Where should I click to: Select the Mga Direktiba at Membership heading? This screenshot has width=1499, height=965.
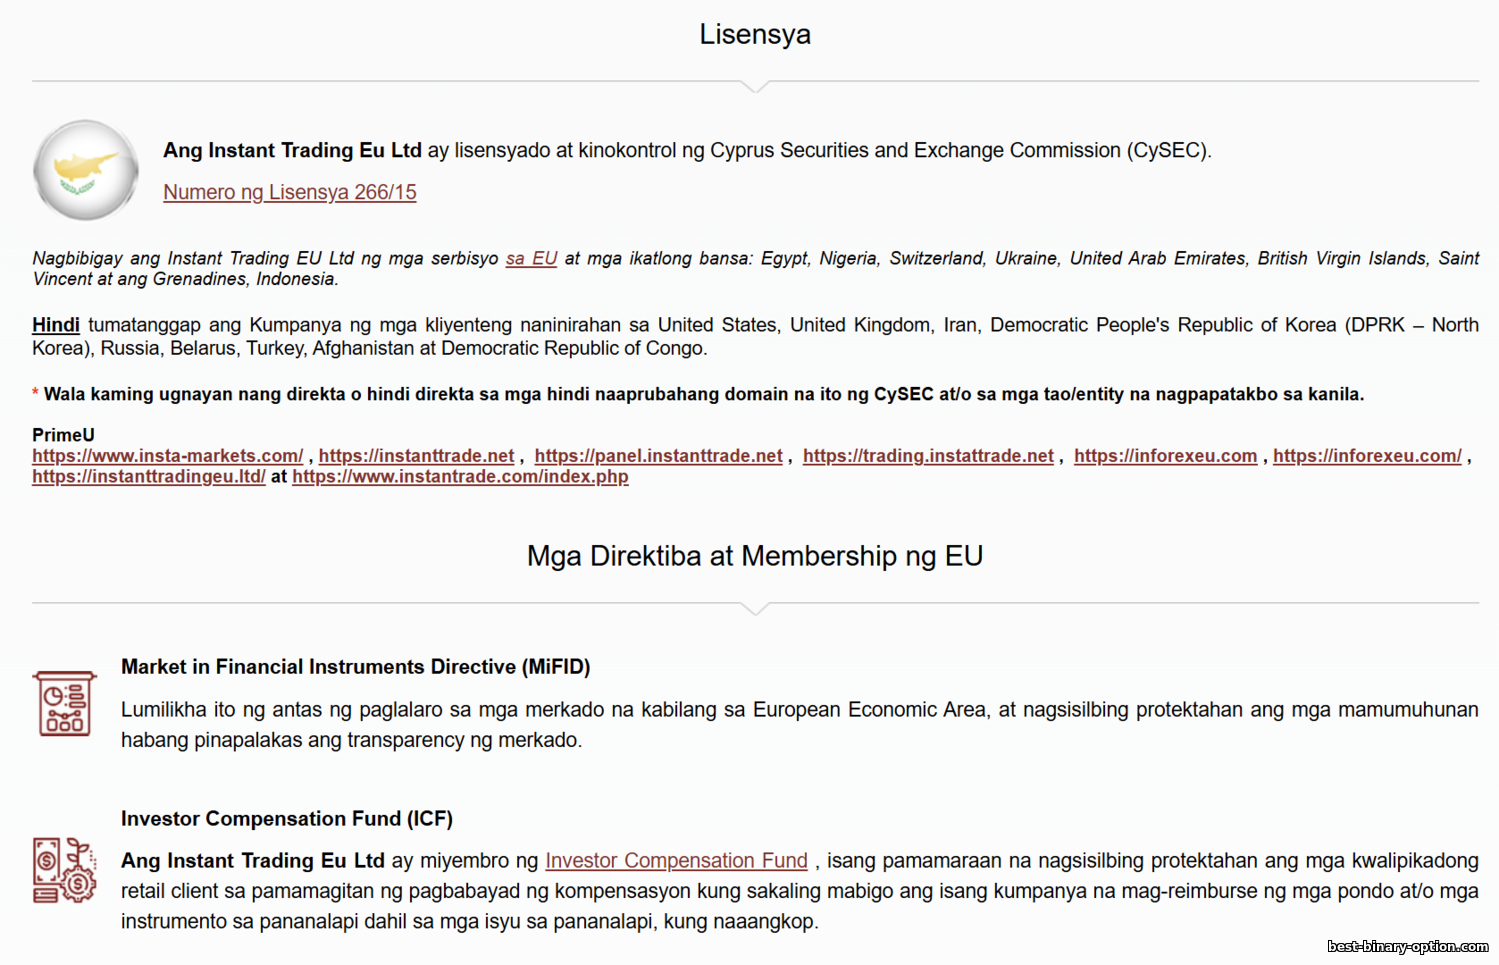click(x=755, y=556)
